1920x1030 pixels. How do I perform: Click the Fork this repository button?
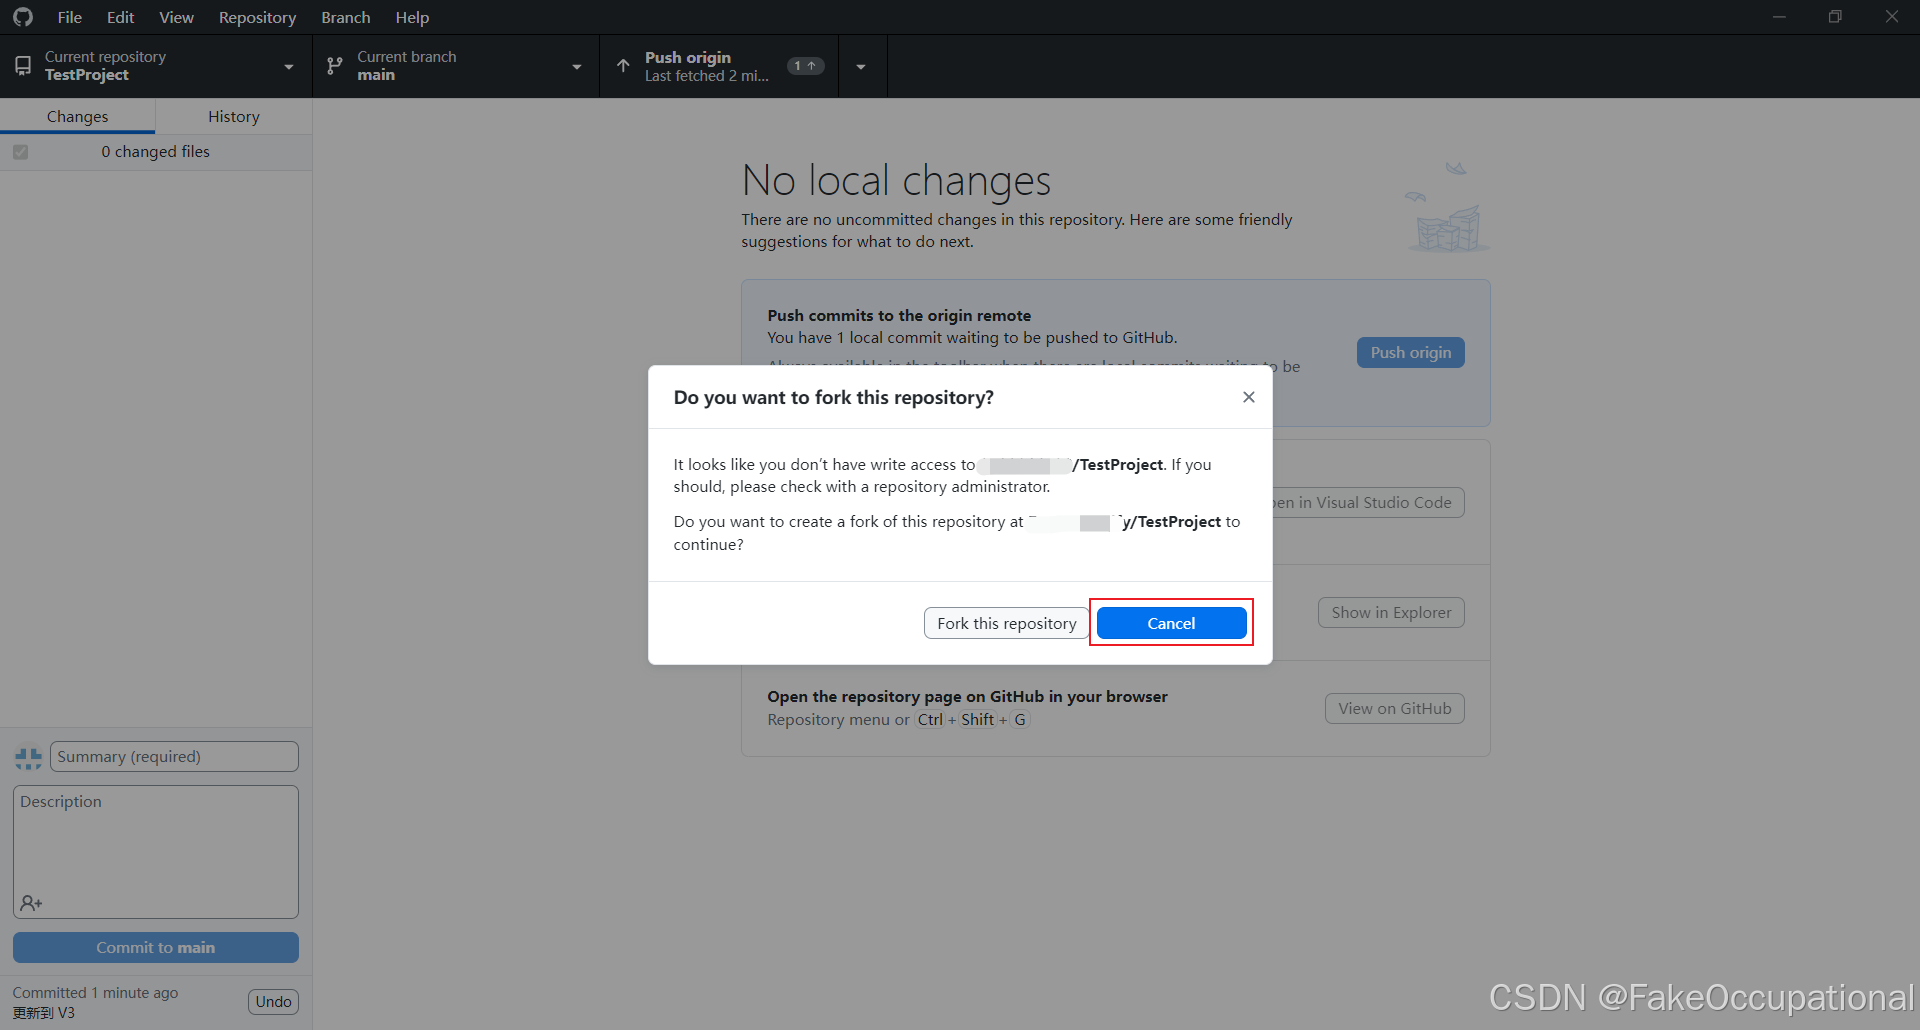[1006, 623]
